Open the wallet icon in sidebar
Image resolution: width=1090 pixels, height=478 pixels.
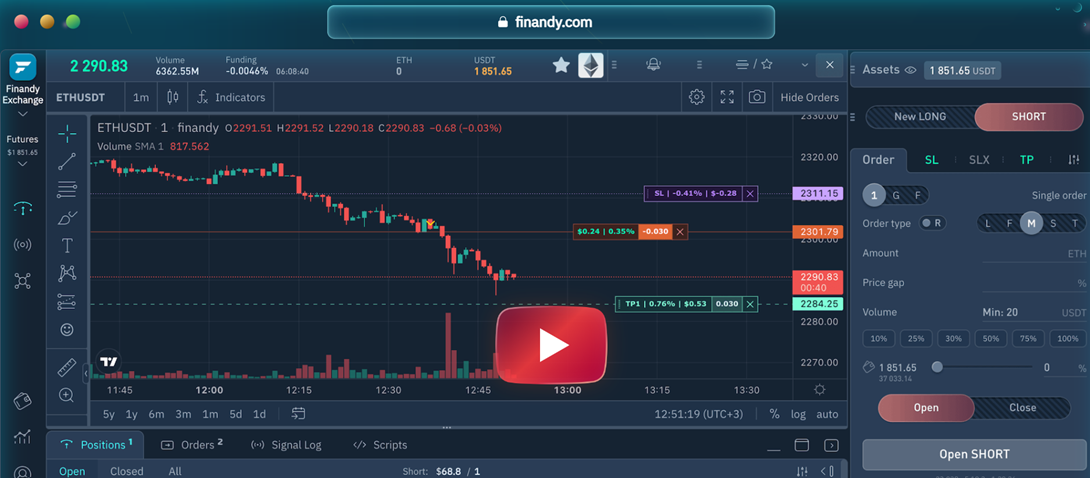23,401
